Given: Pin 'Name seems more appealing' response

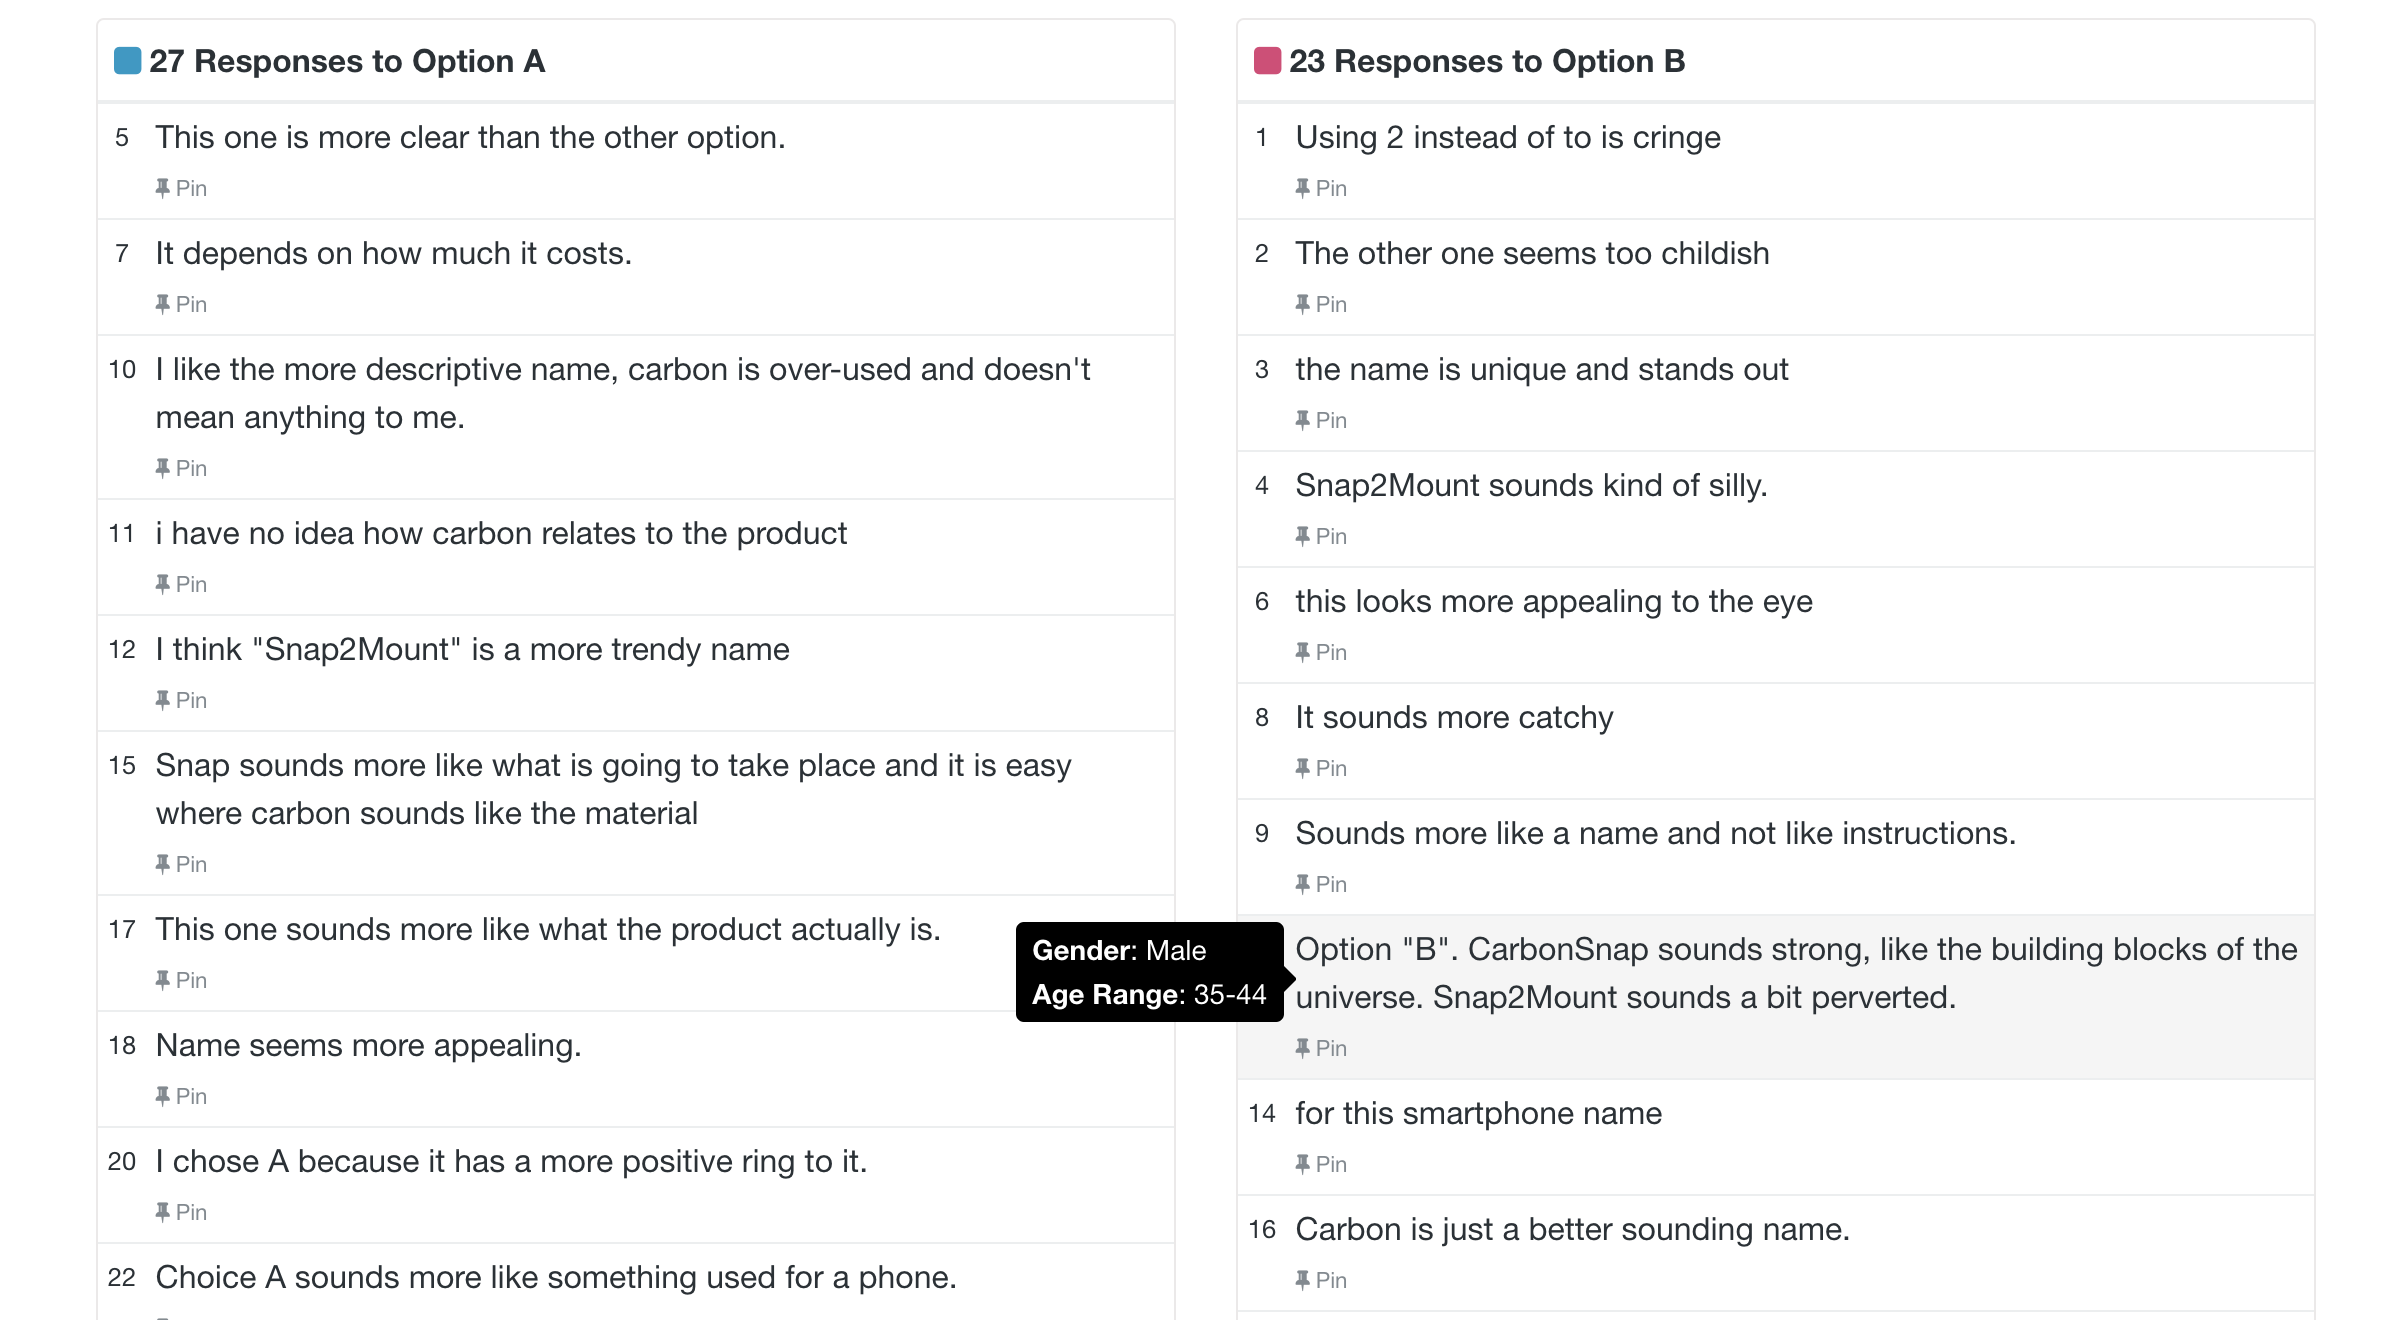Looking at the screenshot, I should coord(181,1096).
